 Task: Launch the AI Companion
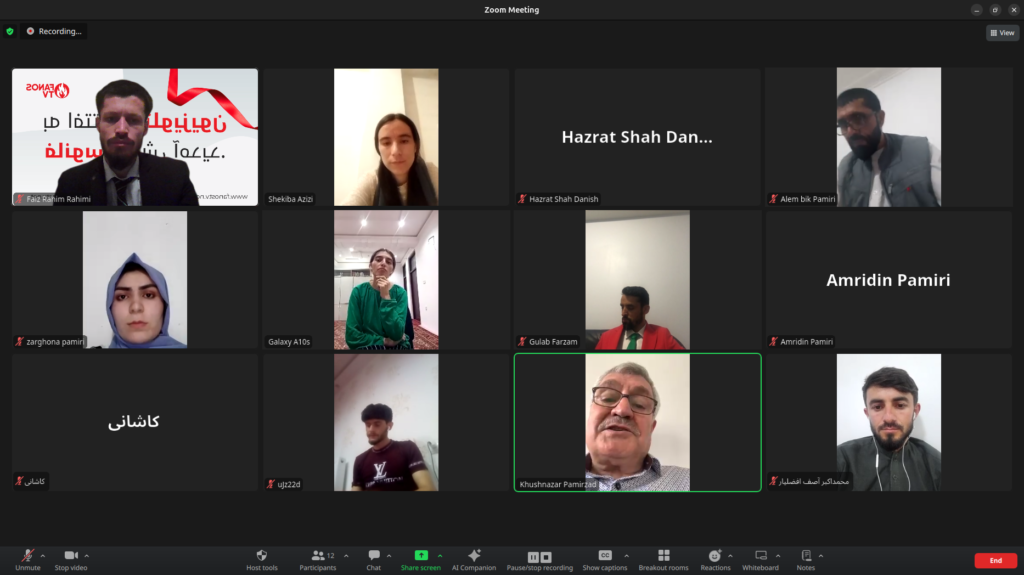474,555
